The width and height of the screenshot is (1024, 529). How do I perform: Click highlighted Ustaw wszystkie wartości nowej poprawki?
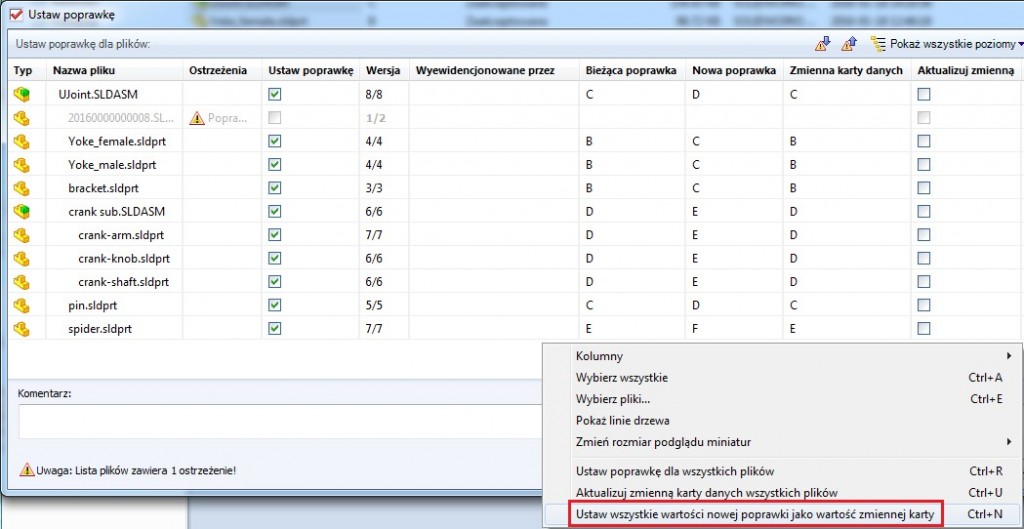pos(755,514)
